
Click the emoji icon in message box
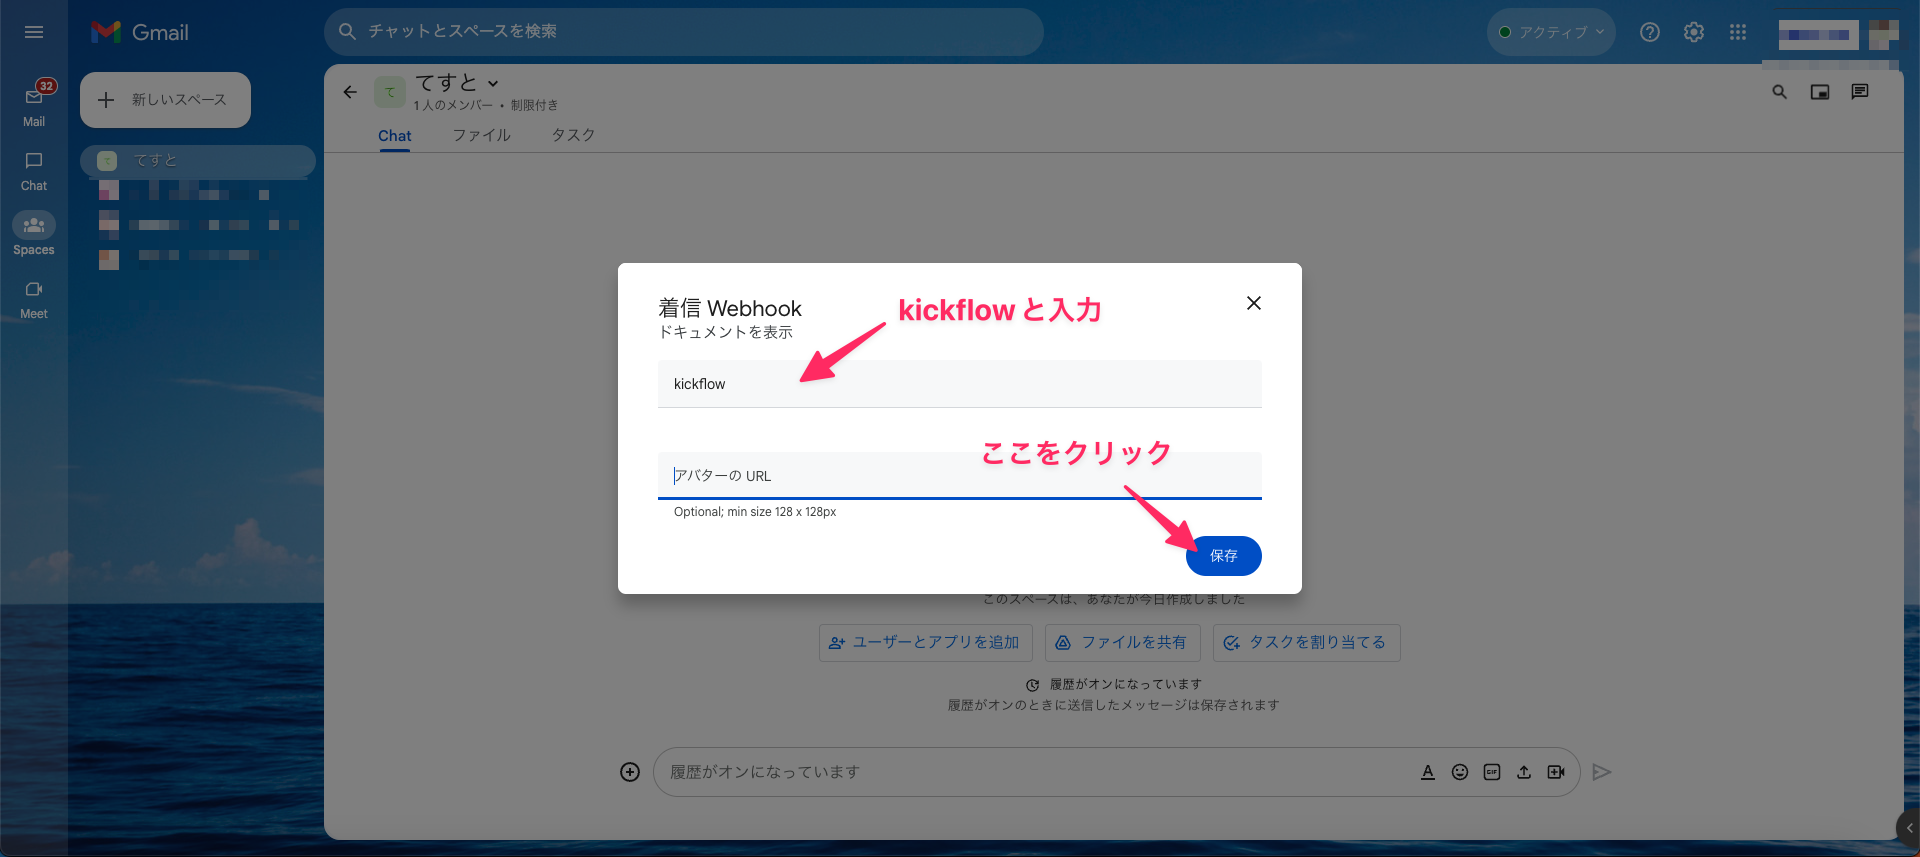[x=1460, y=772]
